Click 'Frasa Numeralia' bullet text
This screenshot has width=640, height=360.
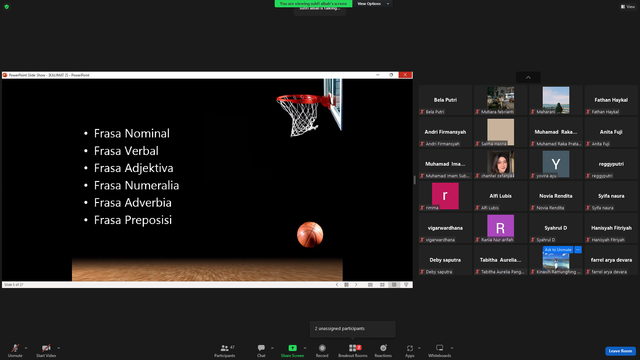(x=136, y=186)
